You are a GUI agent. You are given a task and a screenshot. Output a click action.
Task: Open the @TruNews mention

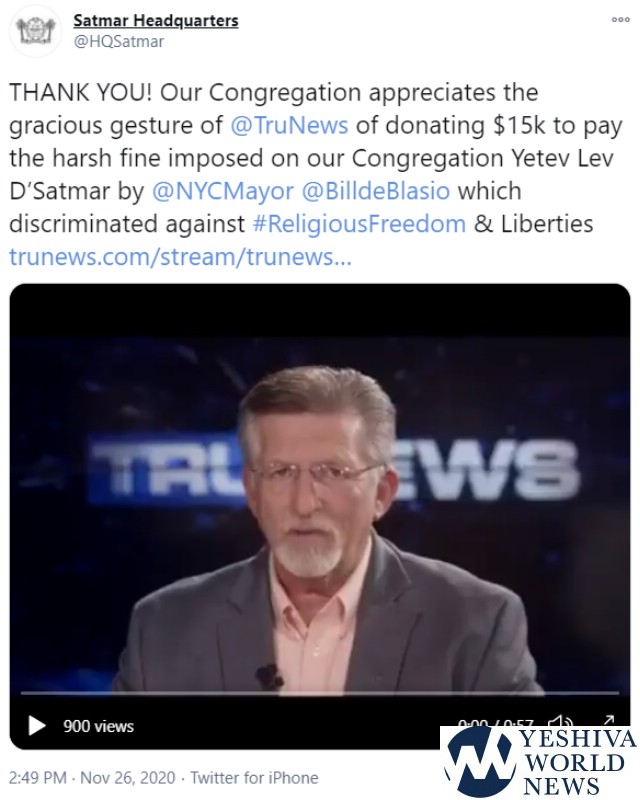pos(289,125)
